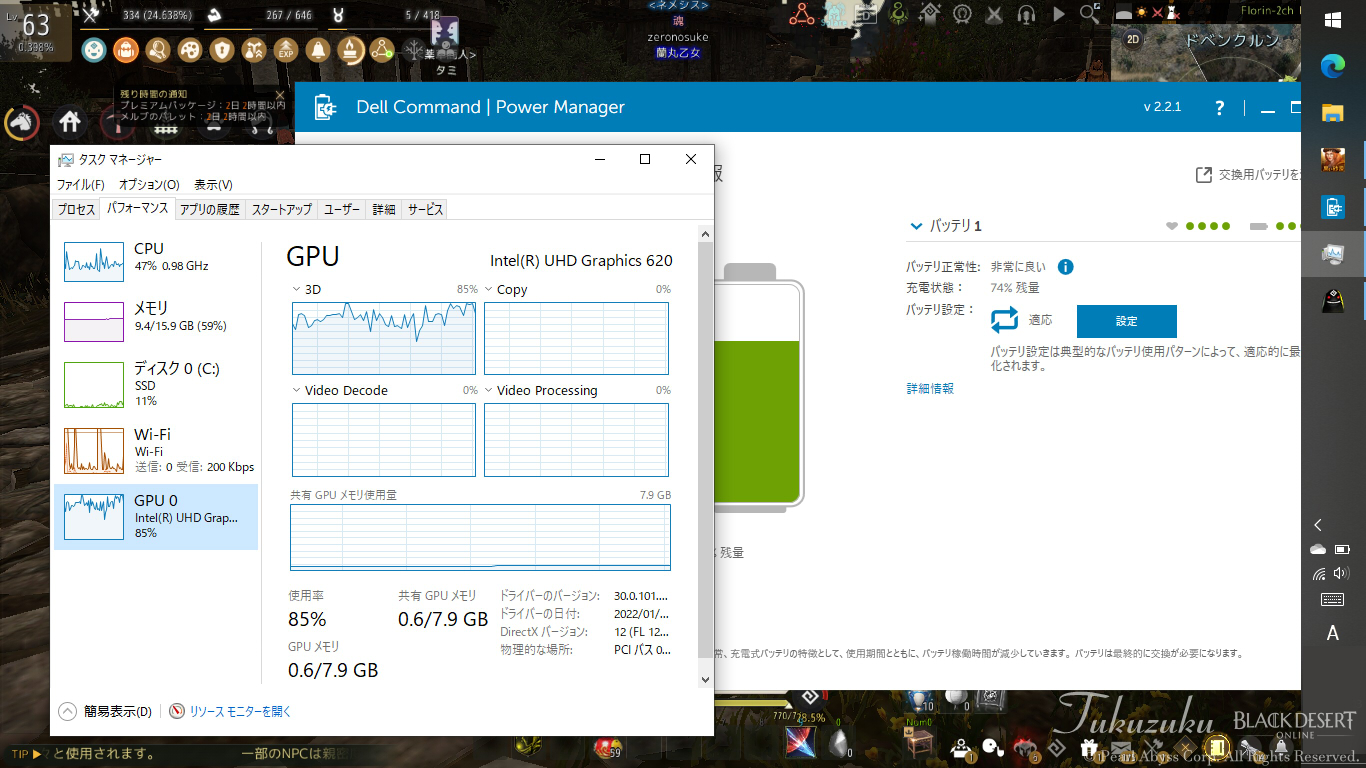Click the 3D GPU usage graph
The image size is (1366, 768).
(384, 338)
